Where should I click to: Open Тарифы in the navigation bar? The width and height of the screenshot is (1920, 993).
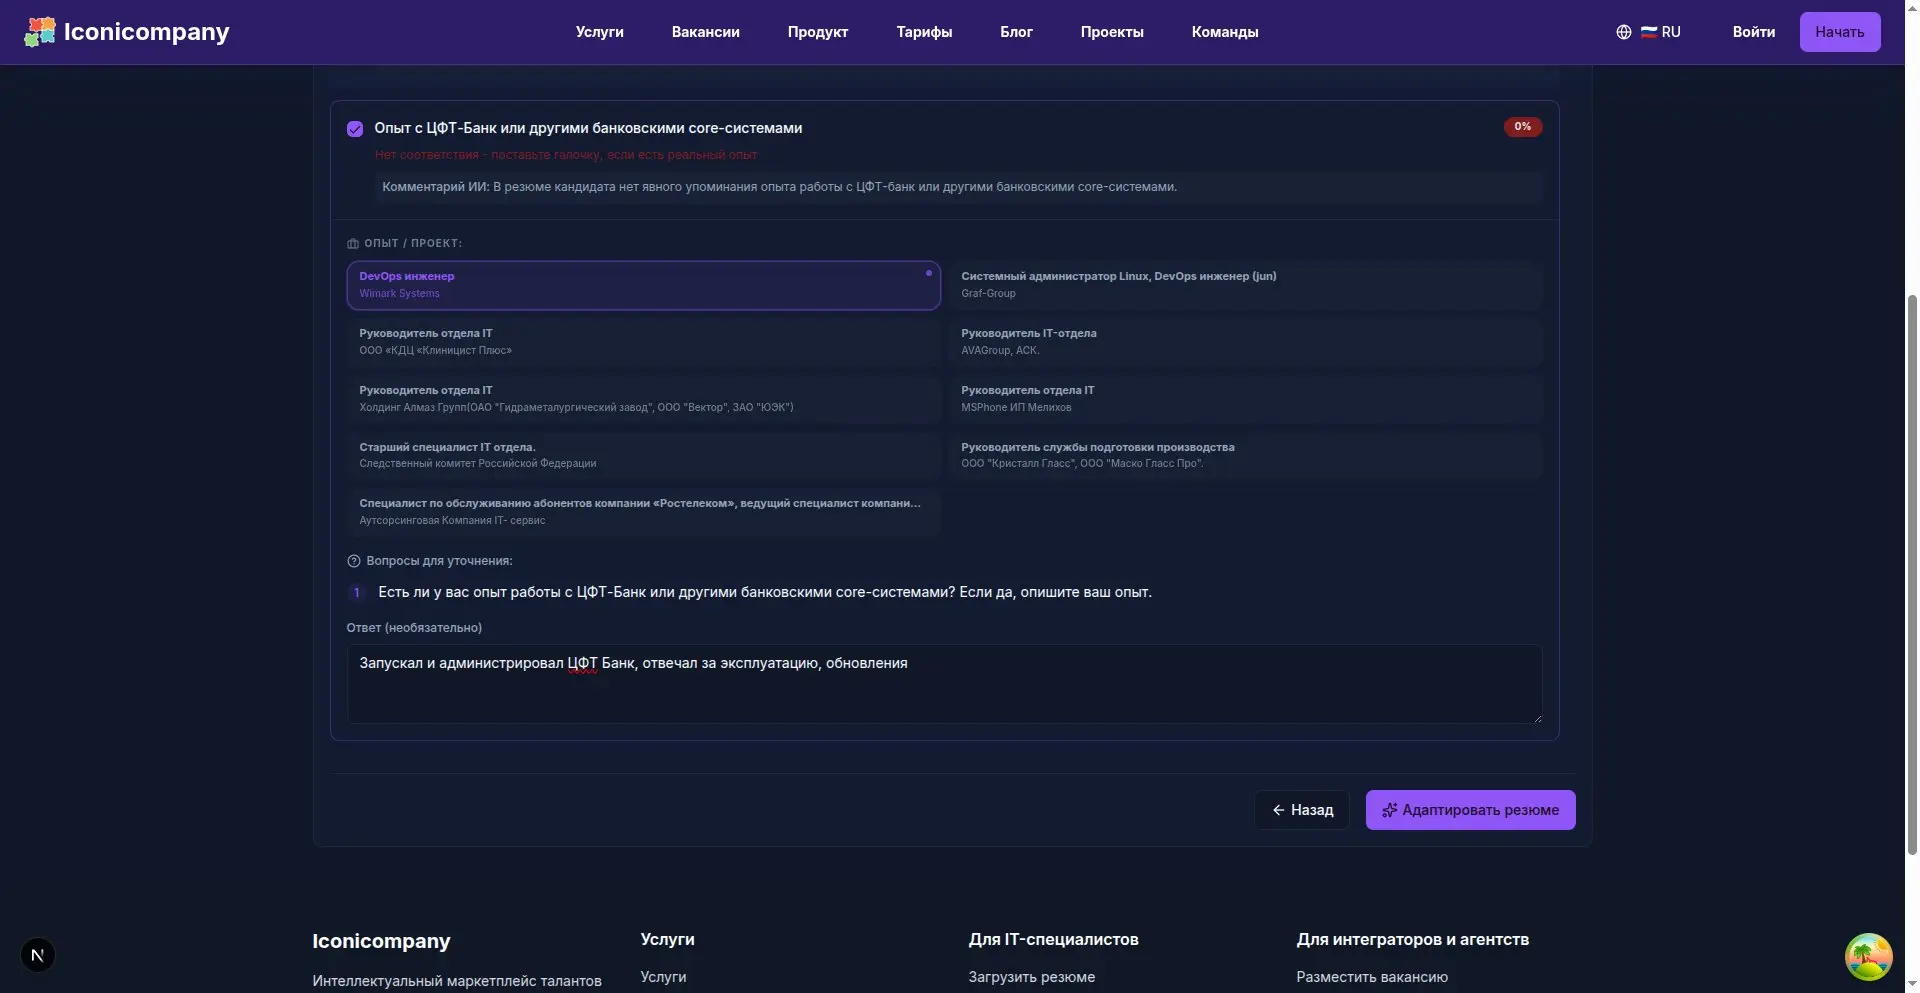[924, 32]
